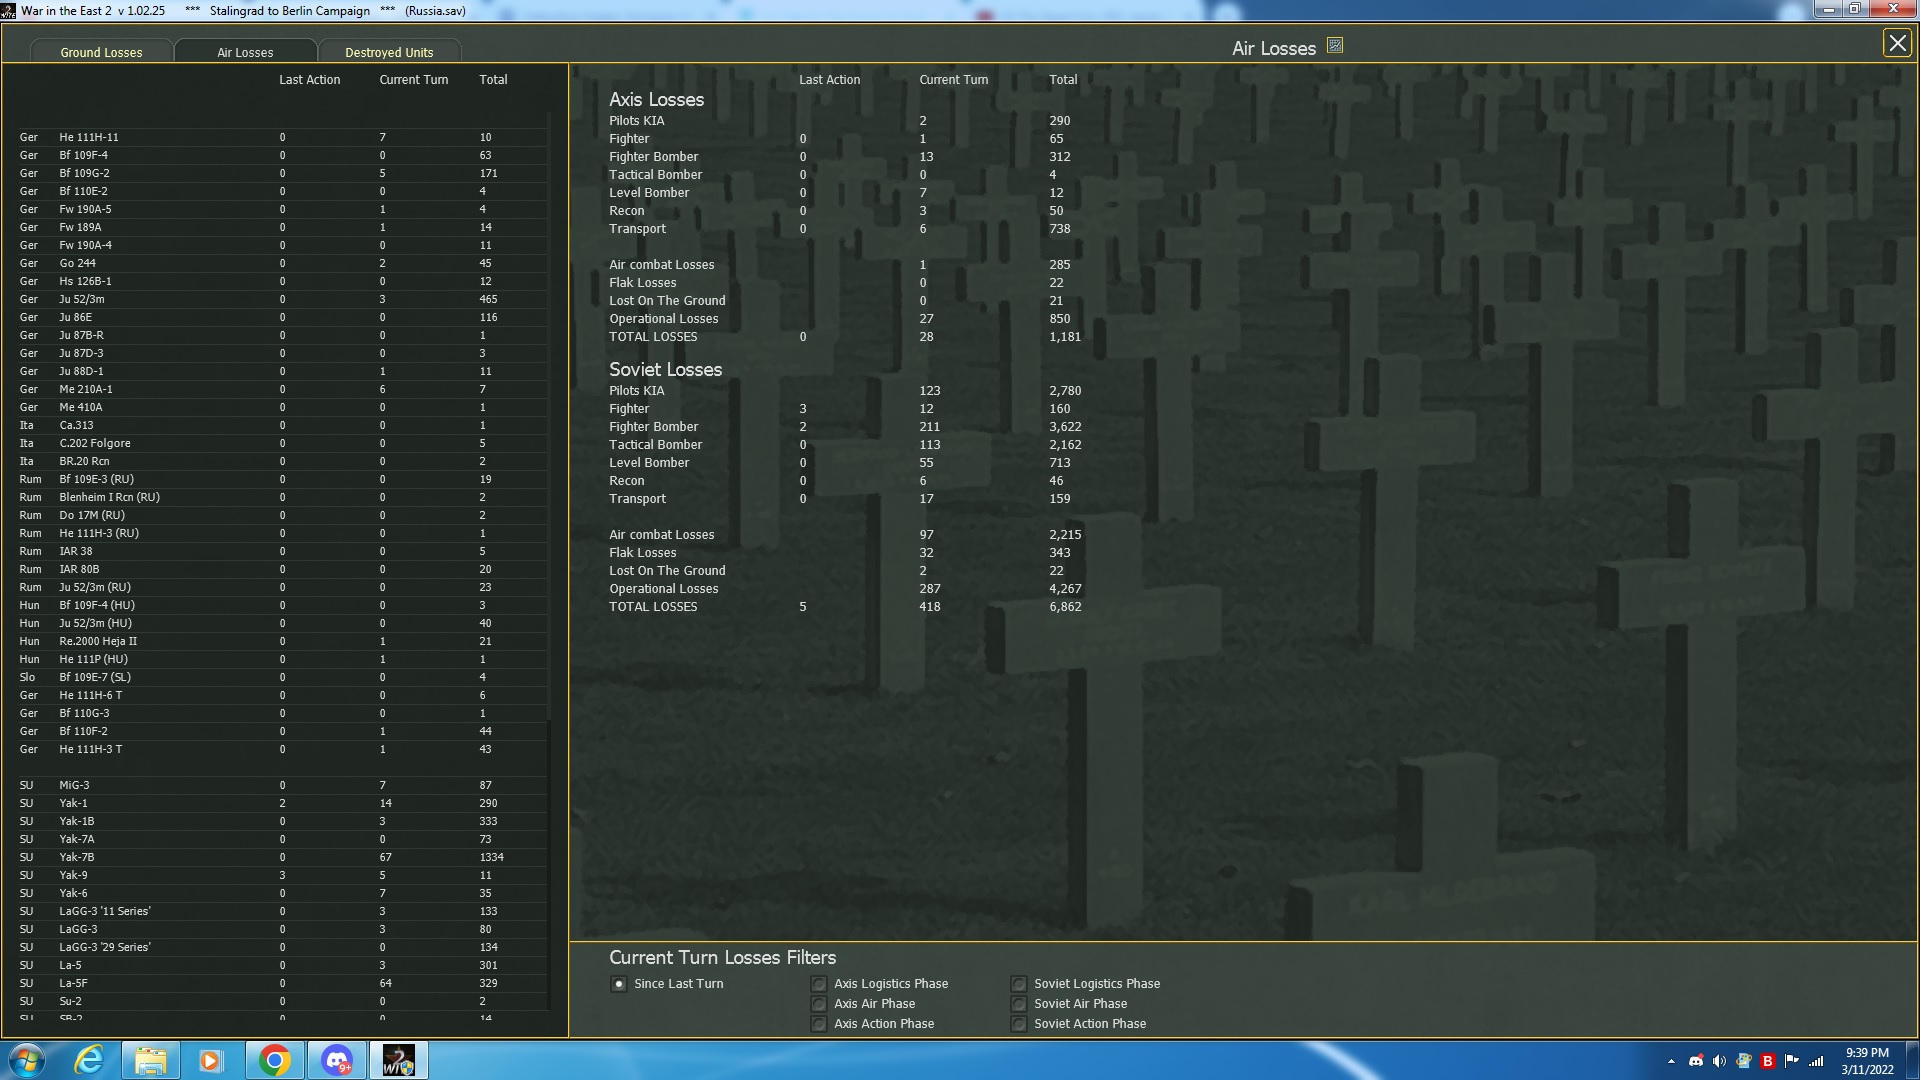Show hidden system tray icons
This screenshot has width=1920, height=1080.
pos(1671,1061)
